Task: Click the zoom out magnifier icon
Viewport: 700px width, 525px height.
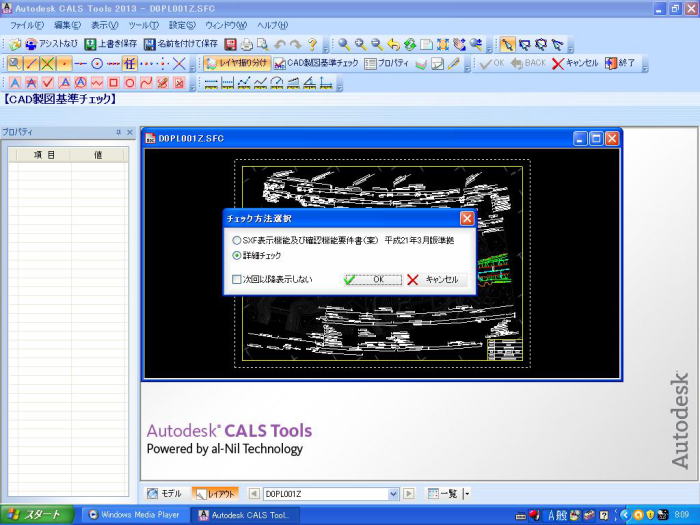Action: [x=377, y=44]
